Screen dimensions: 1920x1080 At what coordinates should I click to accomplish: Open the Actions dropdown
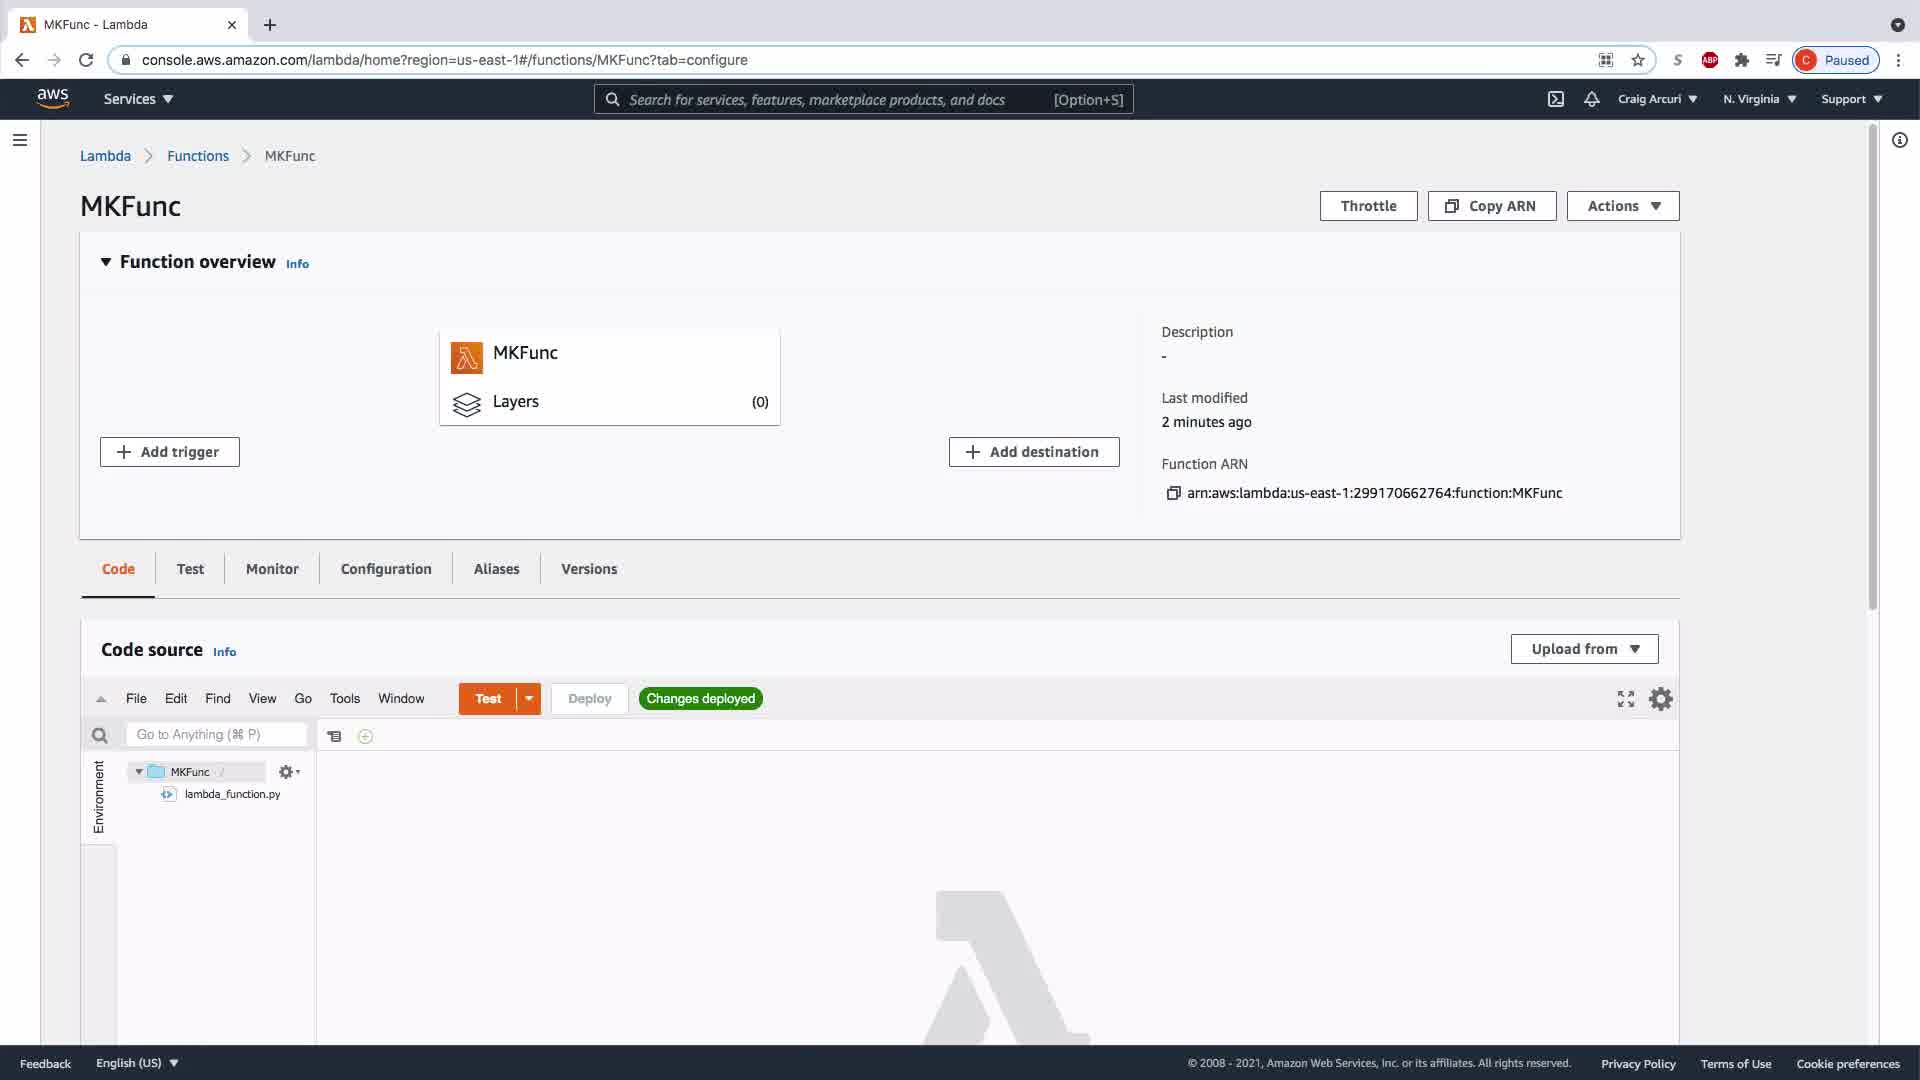tap(1622, 206)
